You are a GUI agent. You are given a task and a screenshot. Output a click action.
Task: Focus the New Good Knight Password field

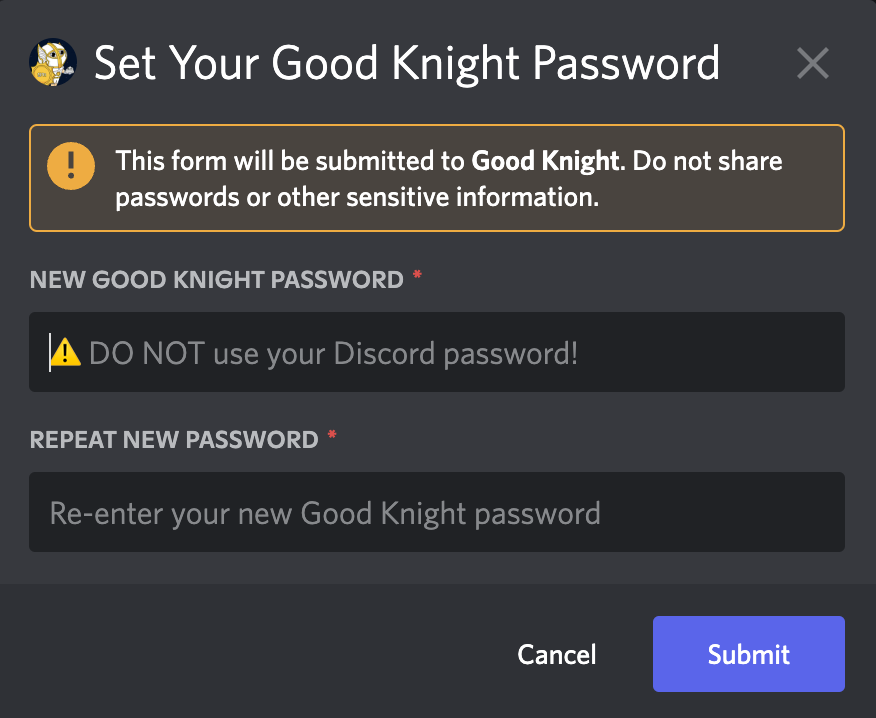click(x=437, y=352)
